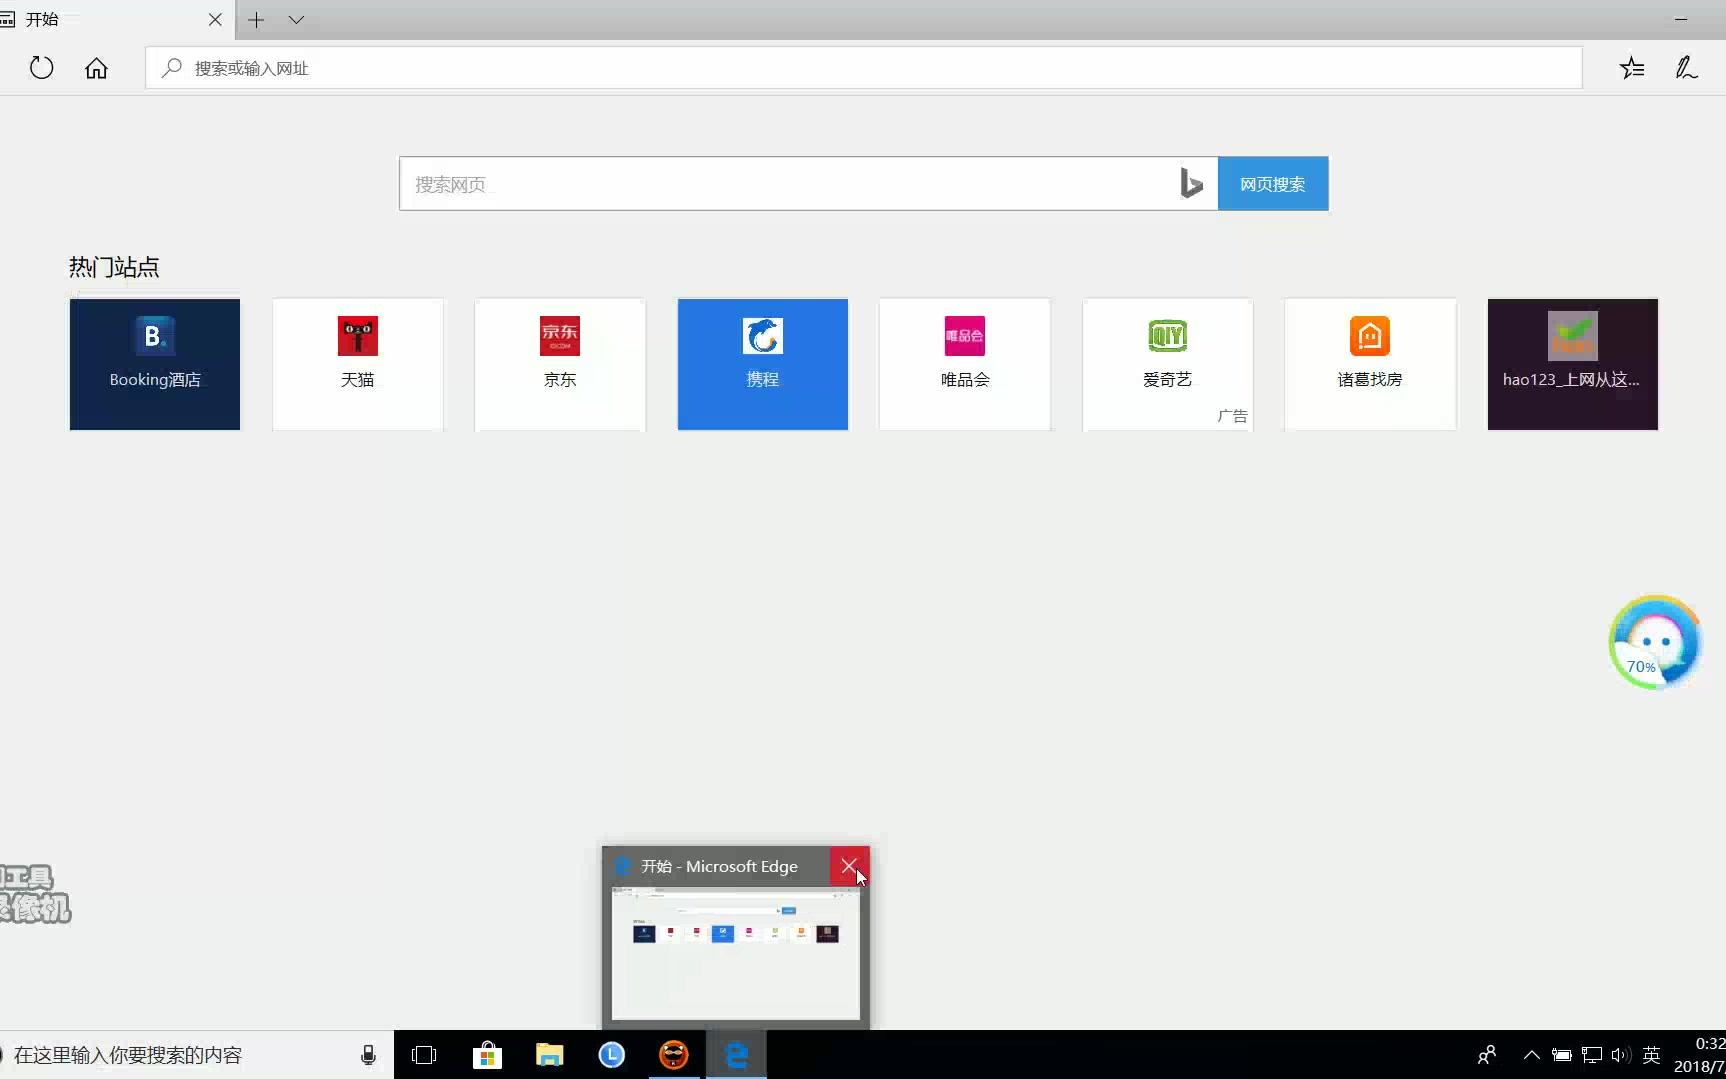Open the 天猫 tile

[x=358, y=364]
